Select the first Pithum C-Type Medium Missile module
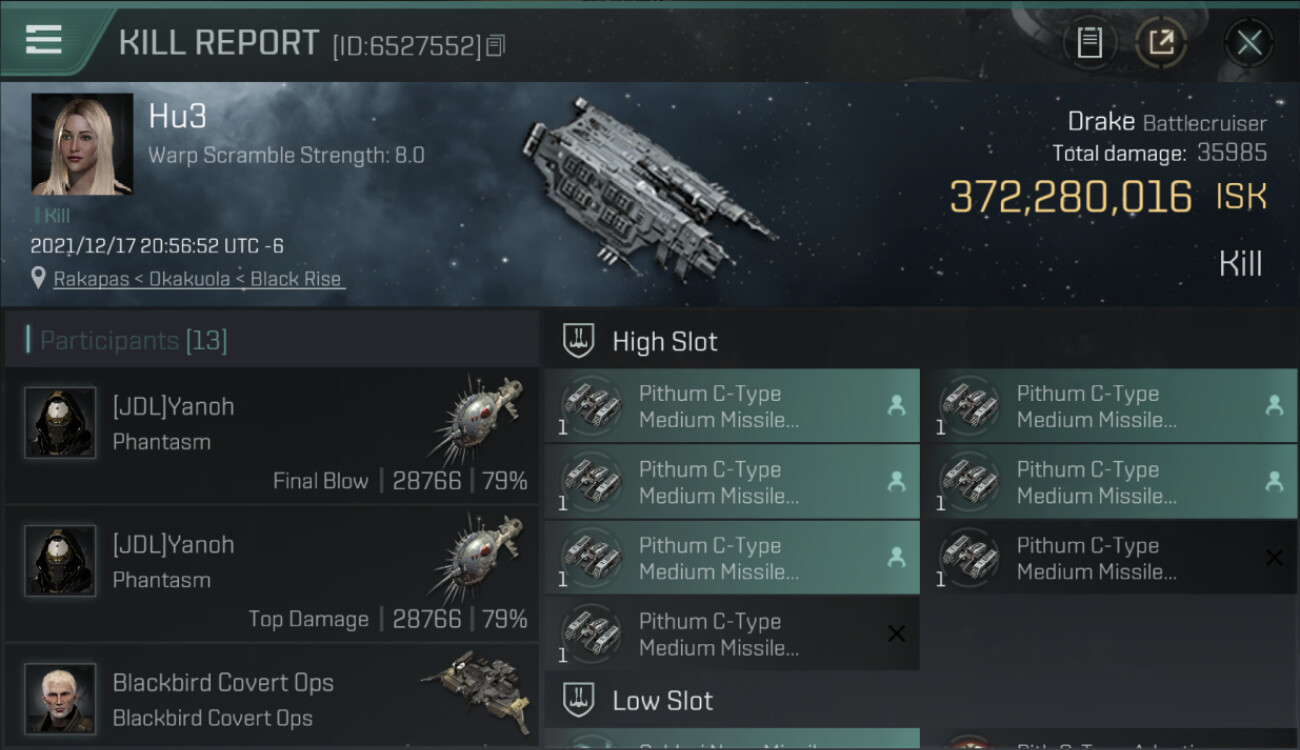Viewport: 1300px width, 750px height. [731, 406]
